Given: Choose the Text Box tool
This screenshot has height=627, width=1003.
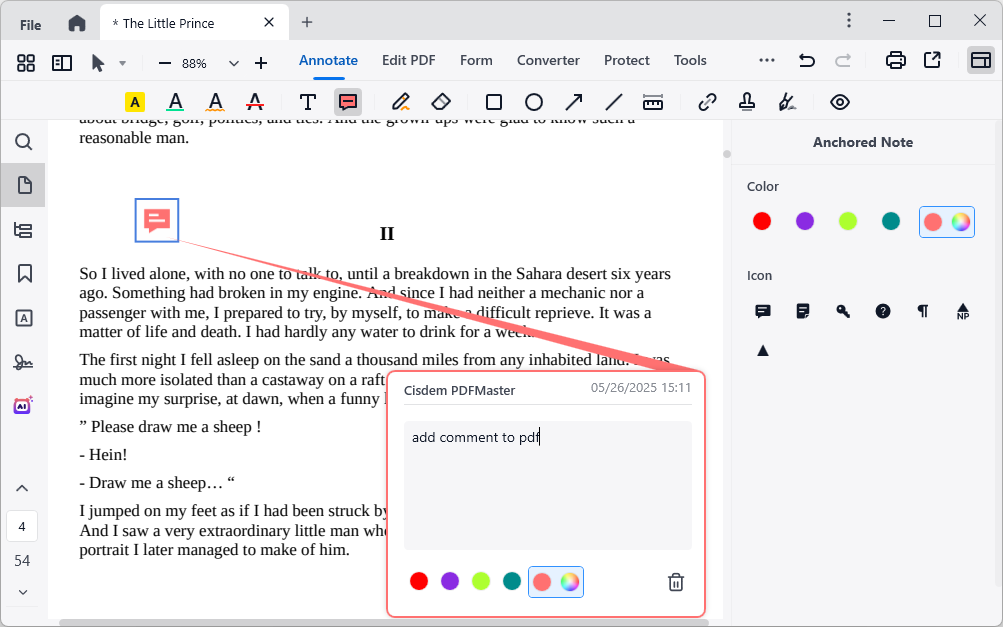Looking at the screenshot, I should click(308, 102).
